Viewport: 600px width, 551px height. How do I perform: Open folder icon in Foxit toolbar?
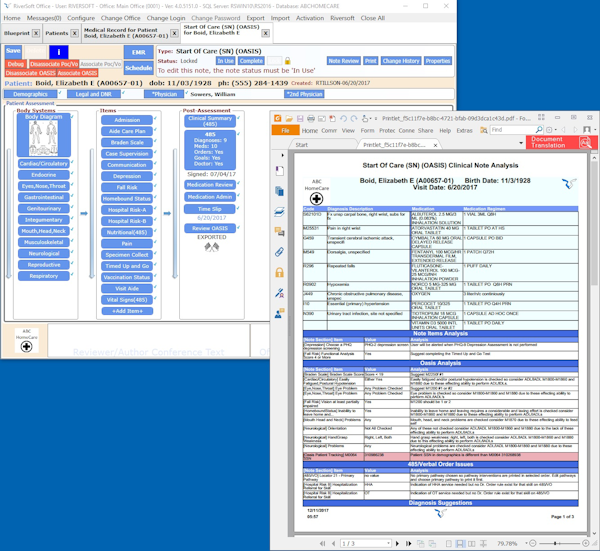289,119
